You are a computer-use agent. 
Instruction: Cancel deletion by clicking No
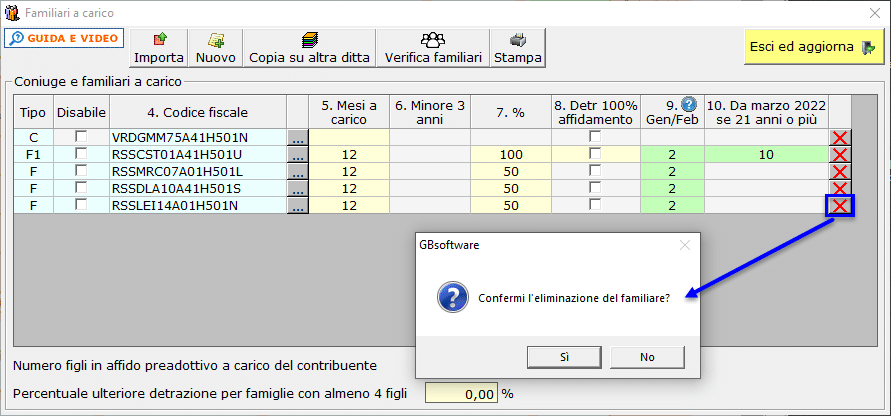[x=647, y=357]
